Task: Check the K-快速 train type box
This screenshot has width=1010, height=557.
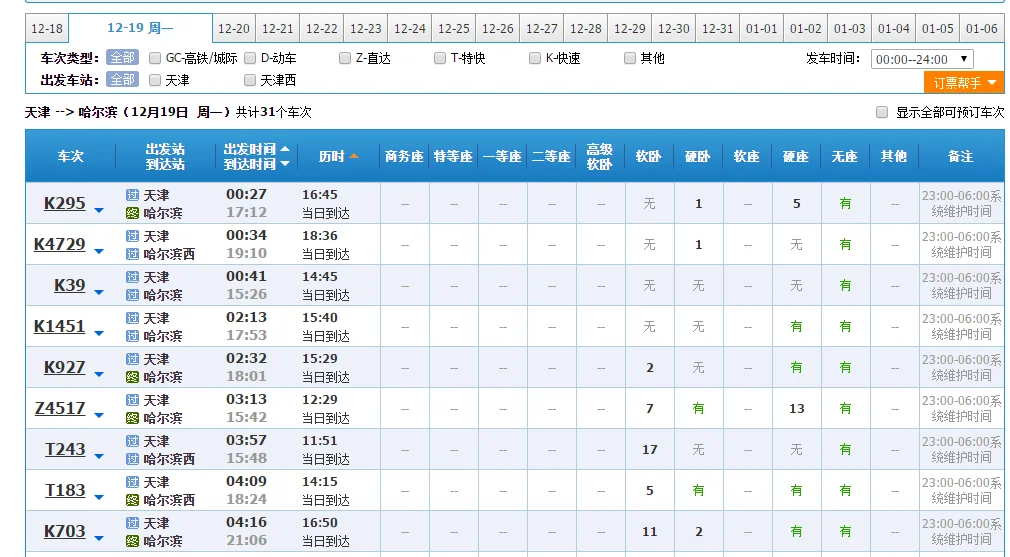Action: [x=535, y=59]
